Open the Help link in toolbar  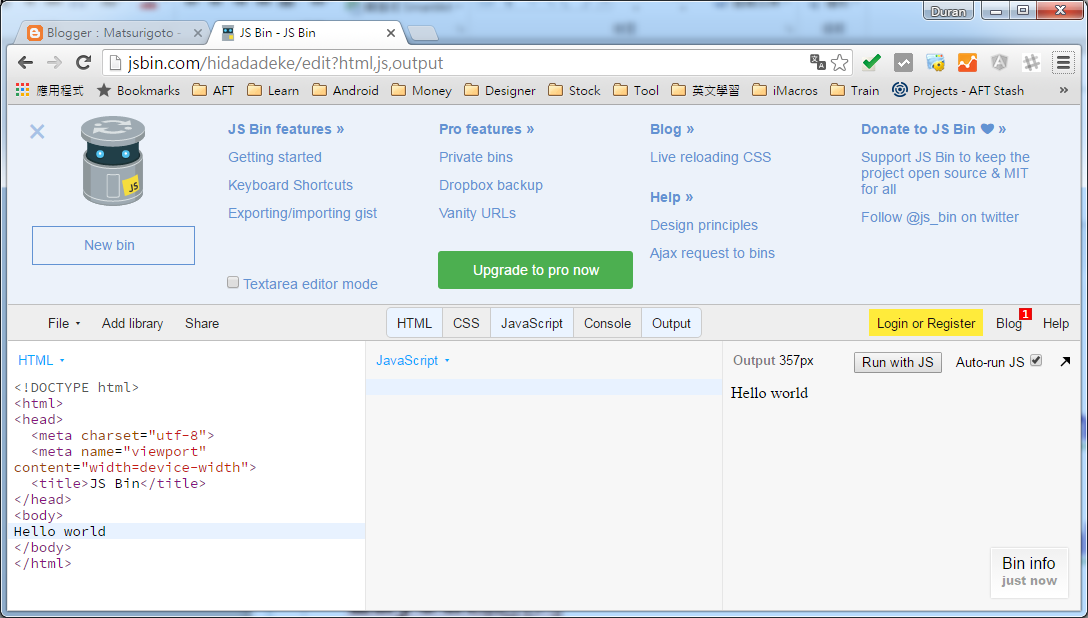click(x=1055, y=323)
